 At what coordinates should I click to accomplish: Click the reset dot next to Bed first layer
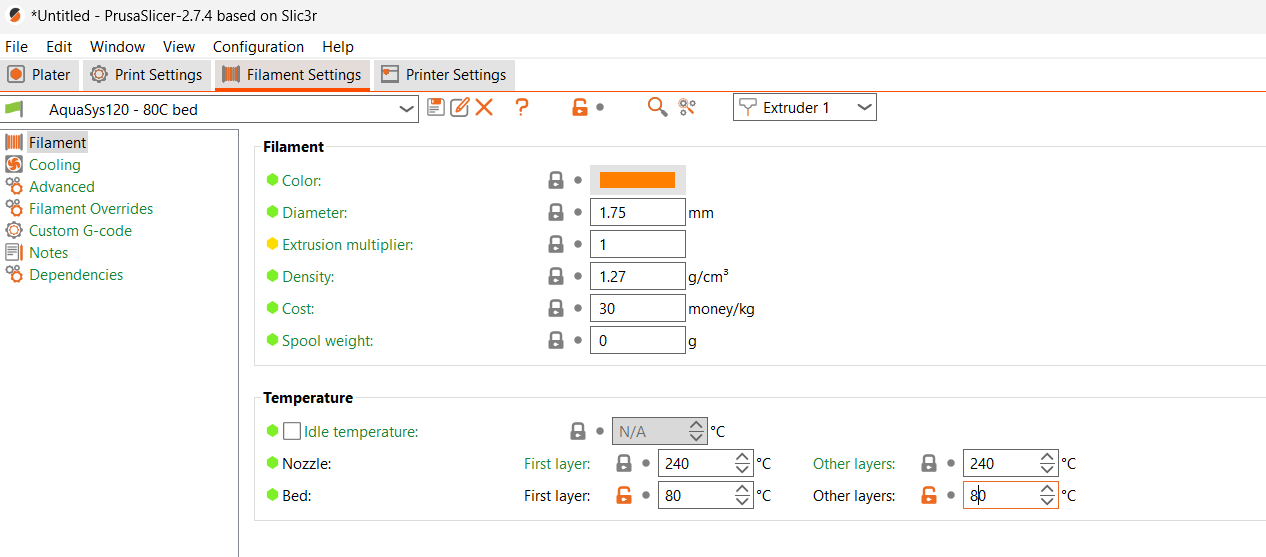pyautogui.click(x=646, y=496)
